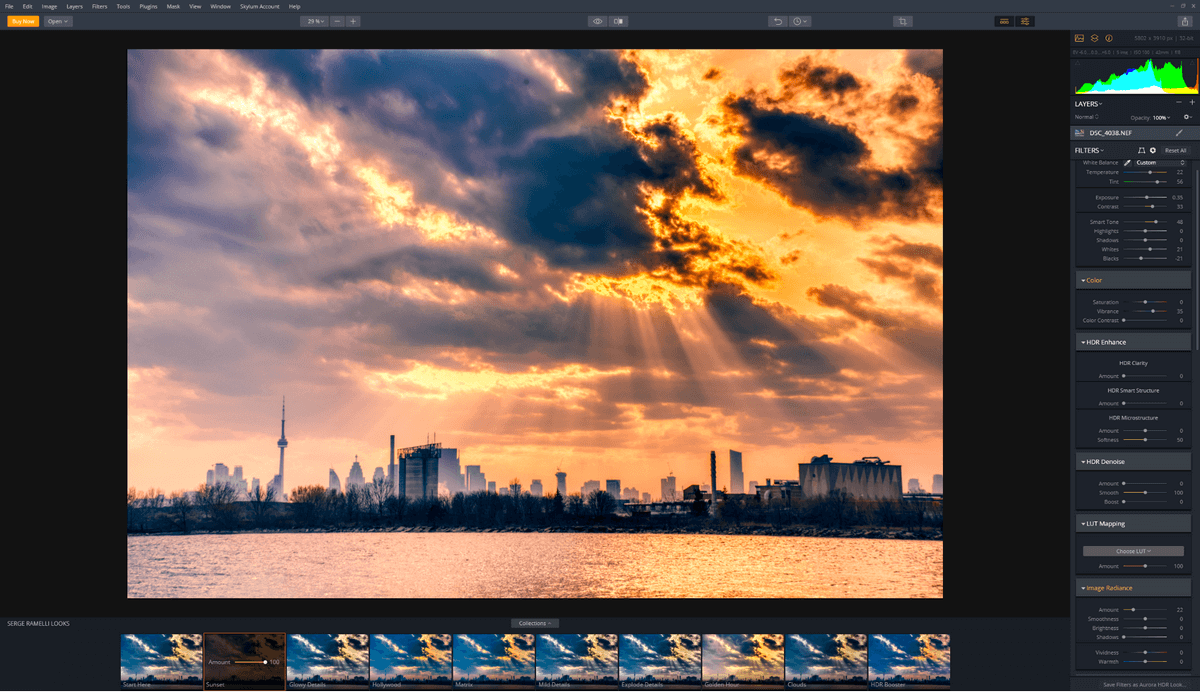Apply the Clouds look thumbnail
Viewport: 1200px width, 692px height.
[x=826, y=660]
